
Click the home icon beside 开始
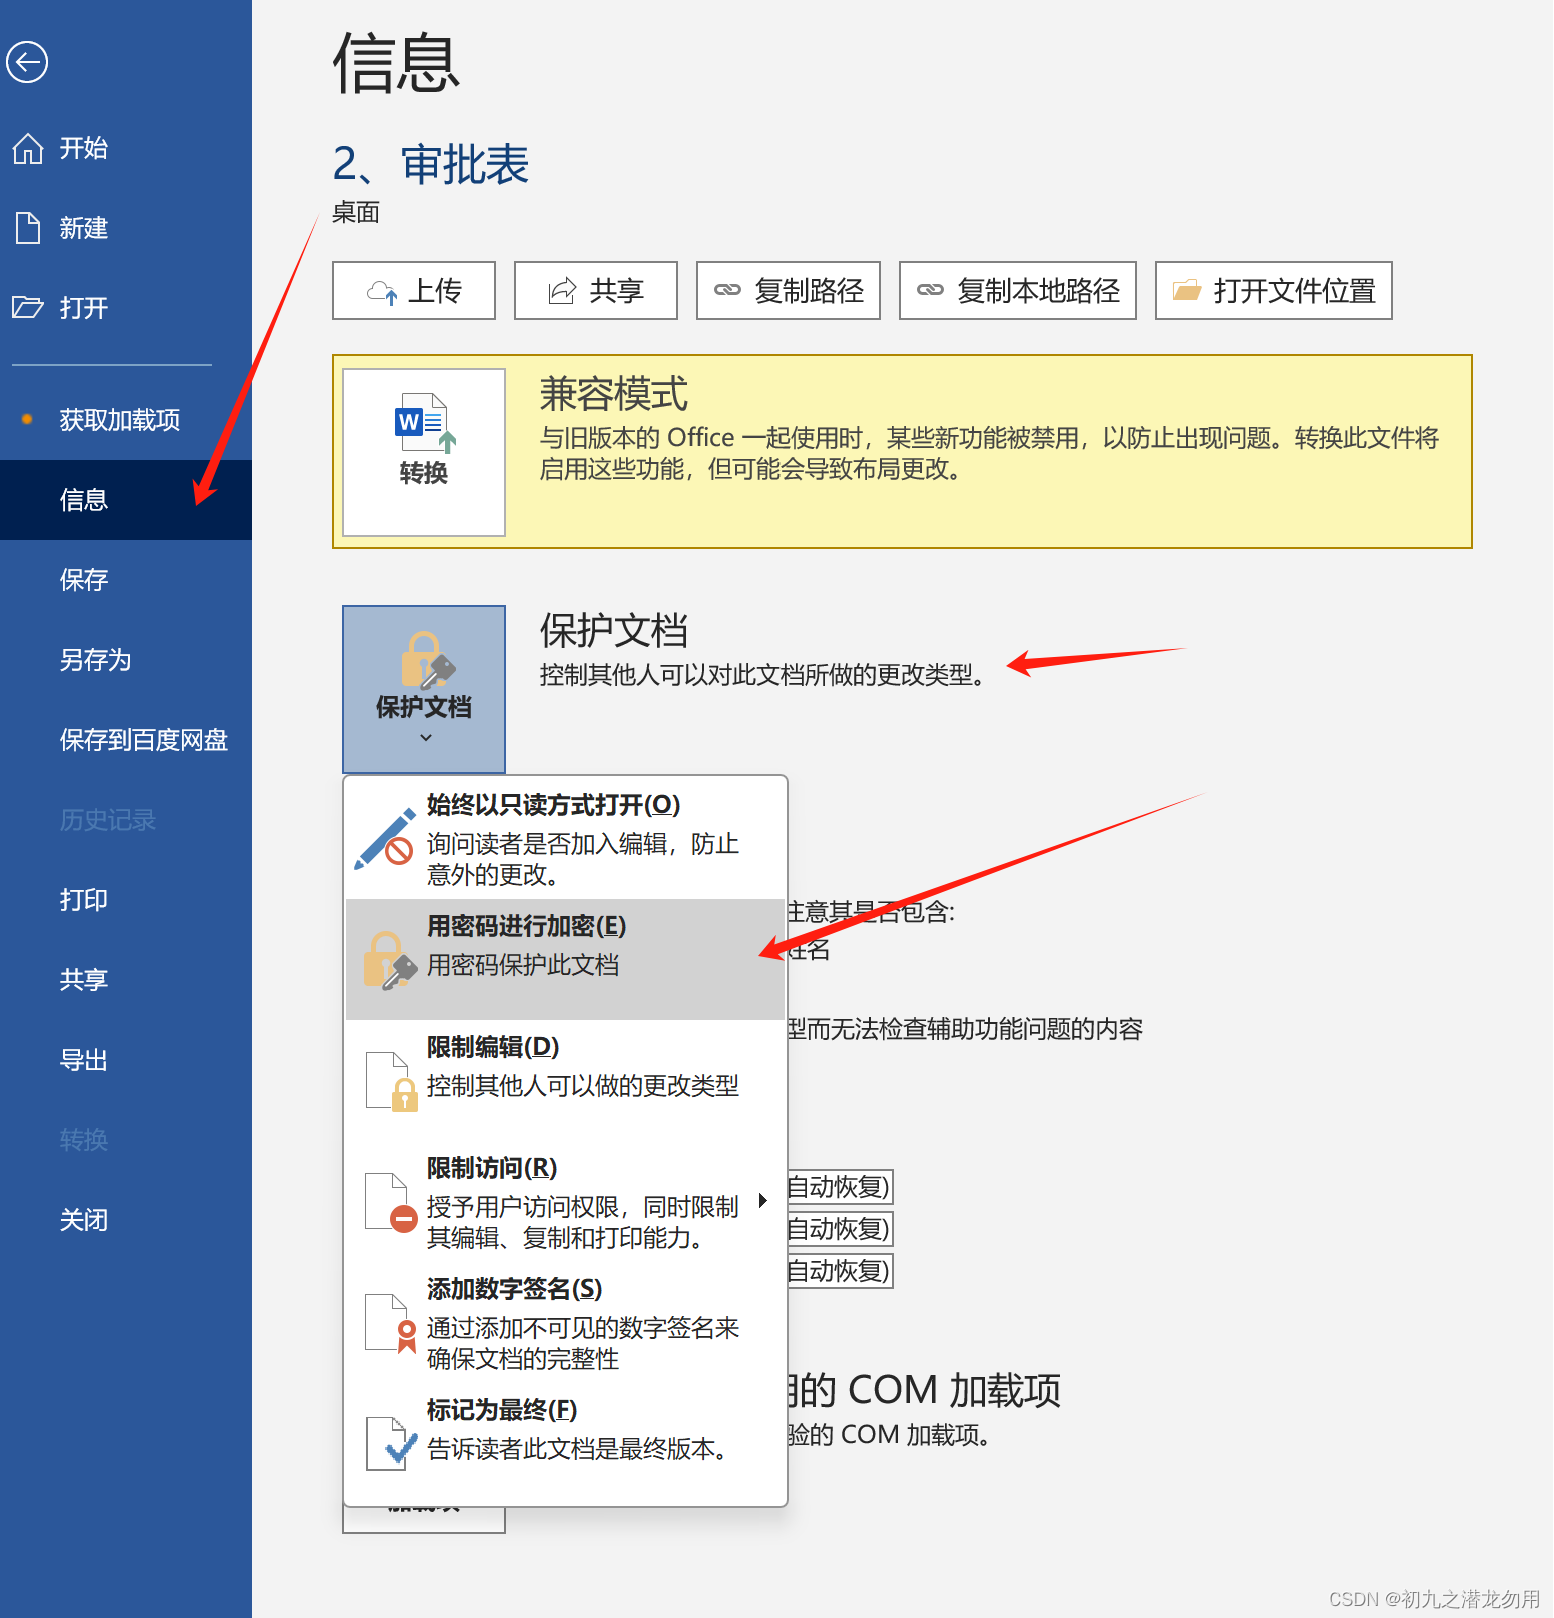(x=27, y=148)
